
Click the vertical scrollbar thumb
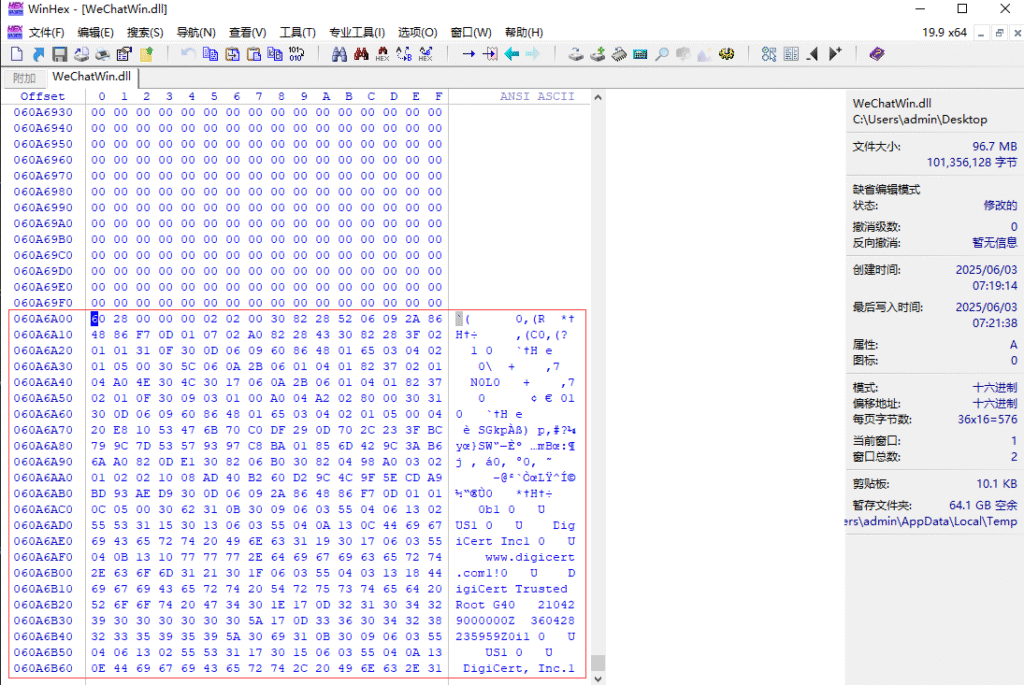598,662
